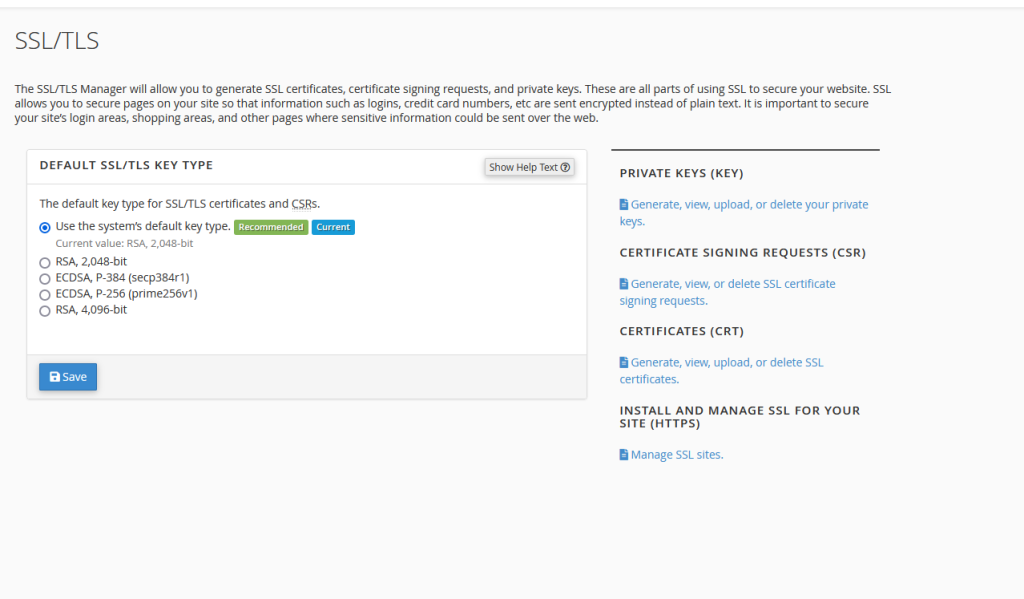Click the document icon beside SSL certificates link
Screen dimensions: 1024x599
click(x=624, y=363)
